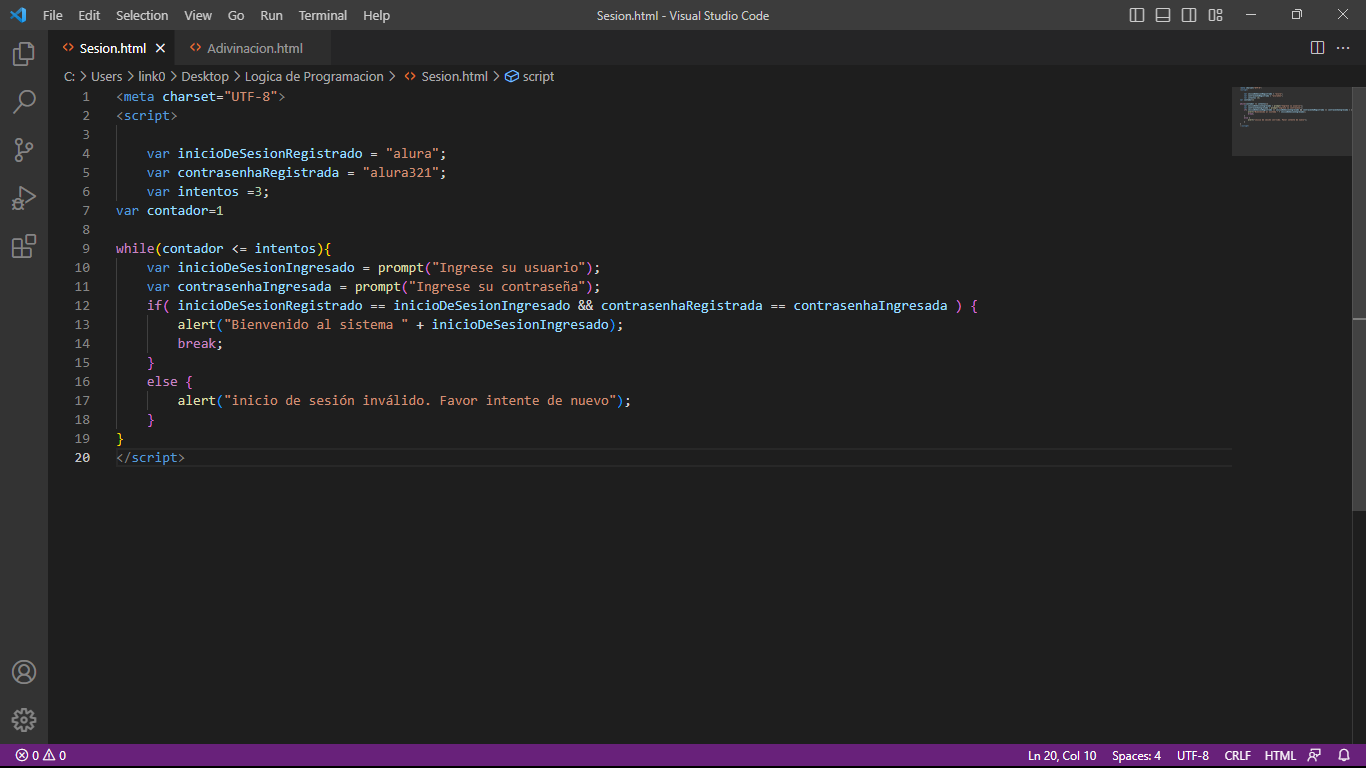
Task: Toggle Primary Side Bar layout icon
Action: [x=1137, y=15]
